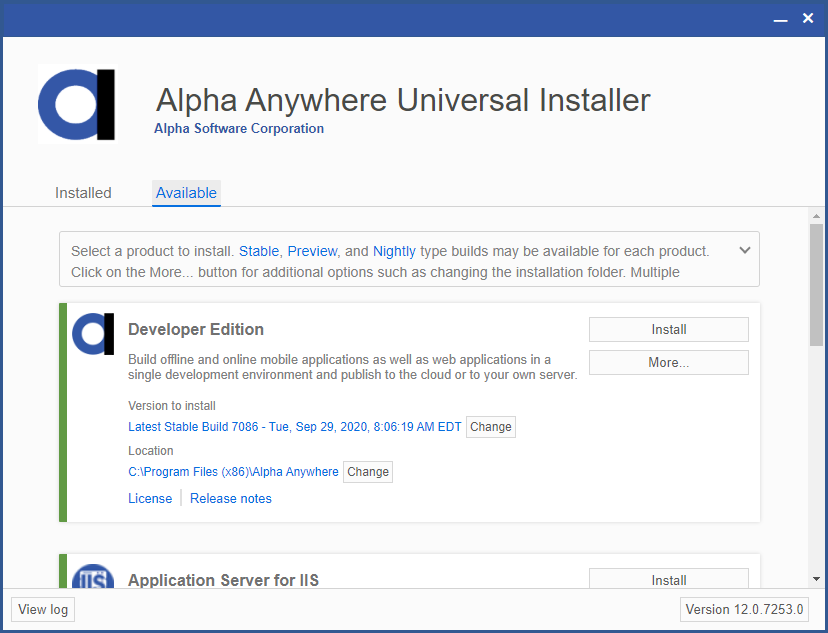Expand the product selection info box chevron
This screenshot has height=633, width=828.
(745, 250)
